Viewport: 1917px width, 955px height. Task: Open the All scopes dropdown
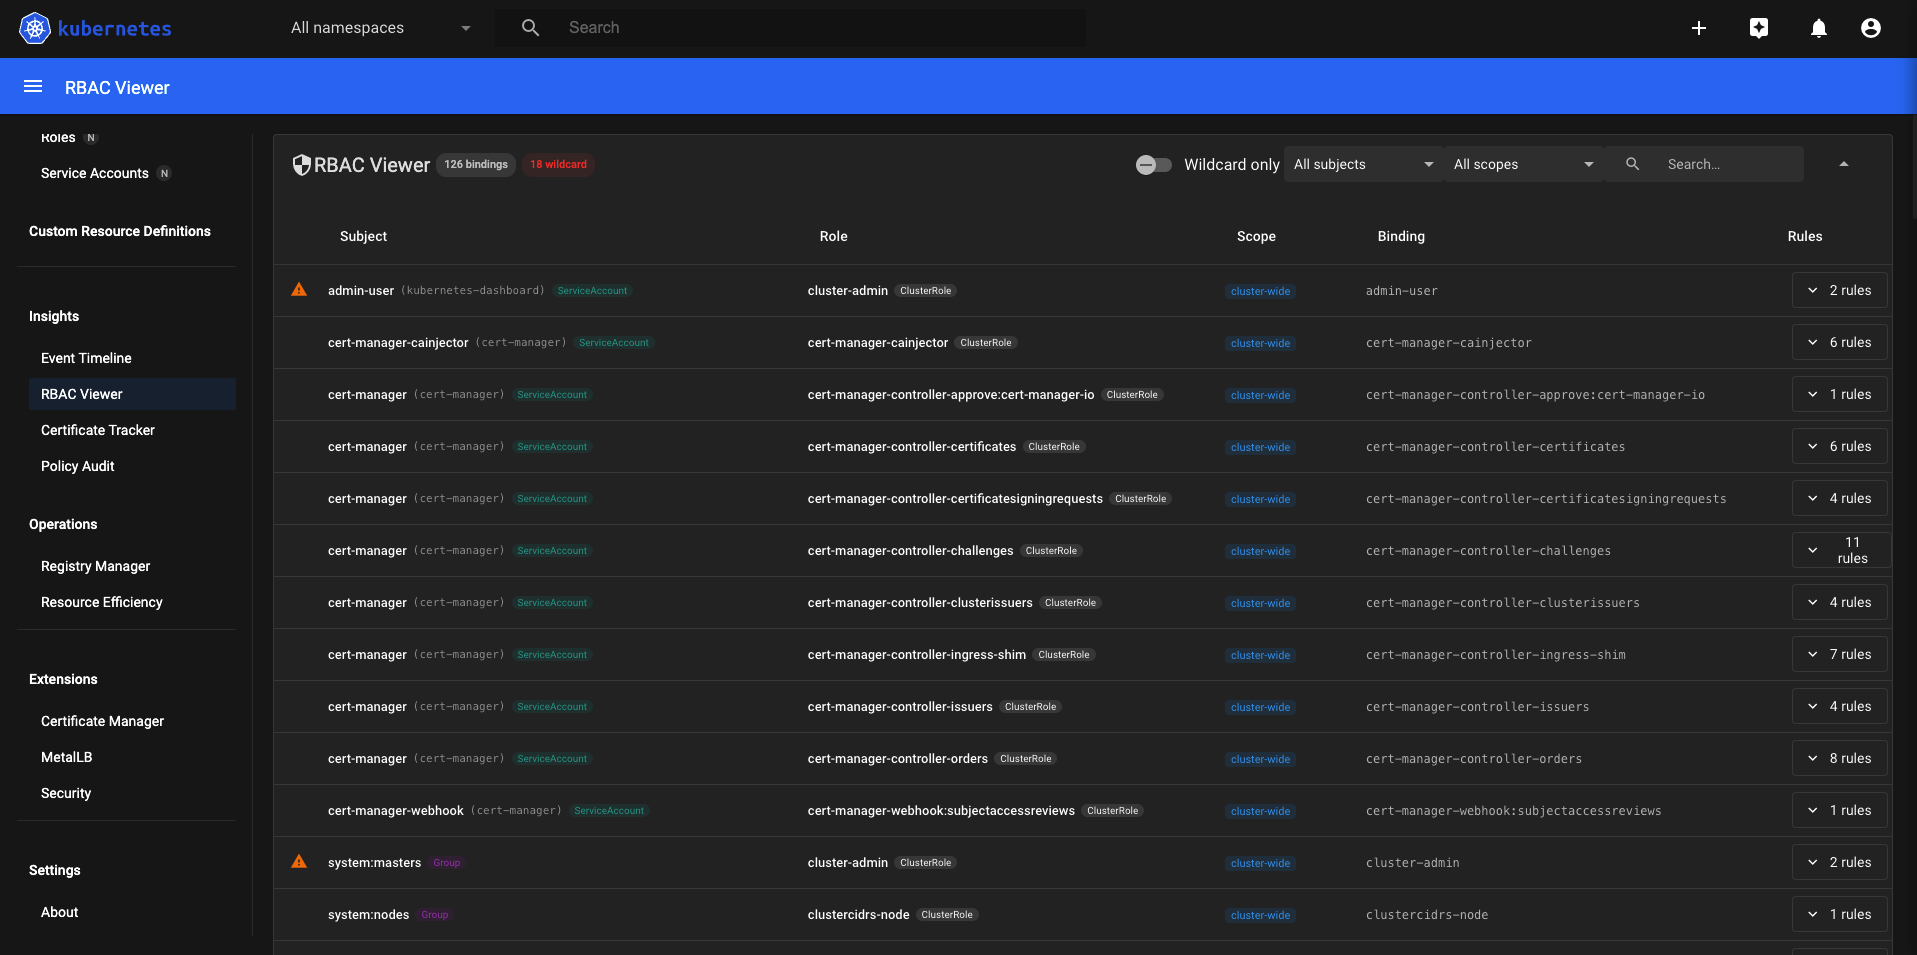point(1523,164)
